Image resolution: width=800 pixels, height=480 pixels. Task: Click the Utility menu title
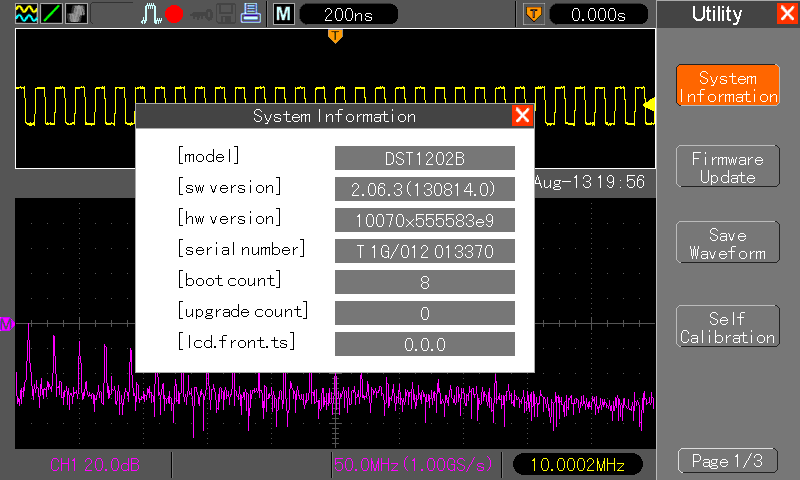[x=717, y=14]
